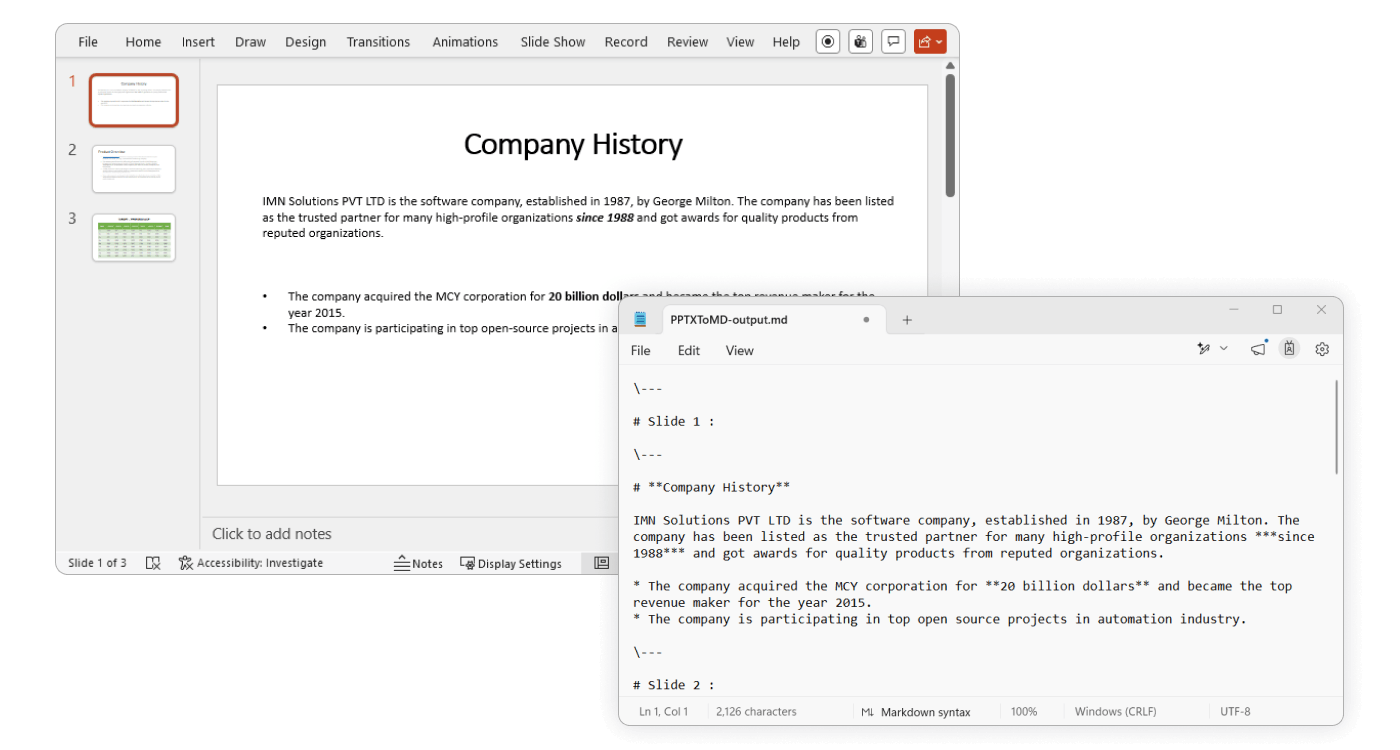
Task: Click Accessibility: Investigate in status bar
Action: [251, 563]
